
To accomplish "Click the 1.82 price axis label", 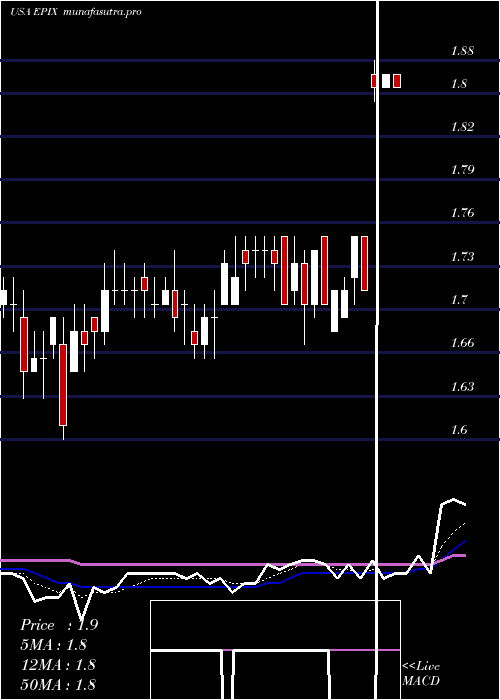I will pos(462,127).
